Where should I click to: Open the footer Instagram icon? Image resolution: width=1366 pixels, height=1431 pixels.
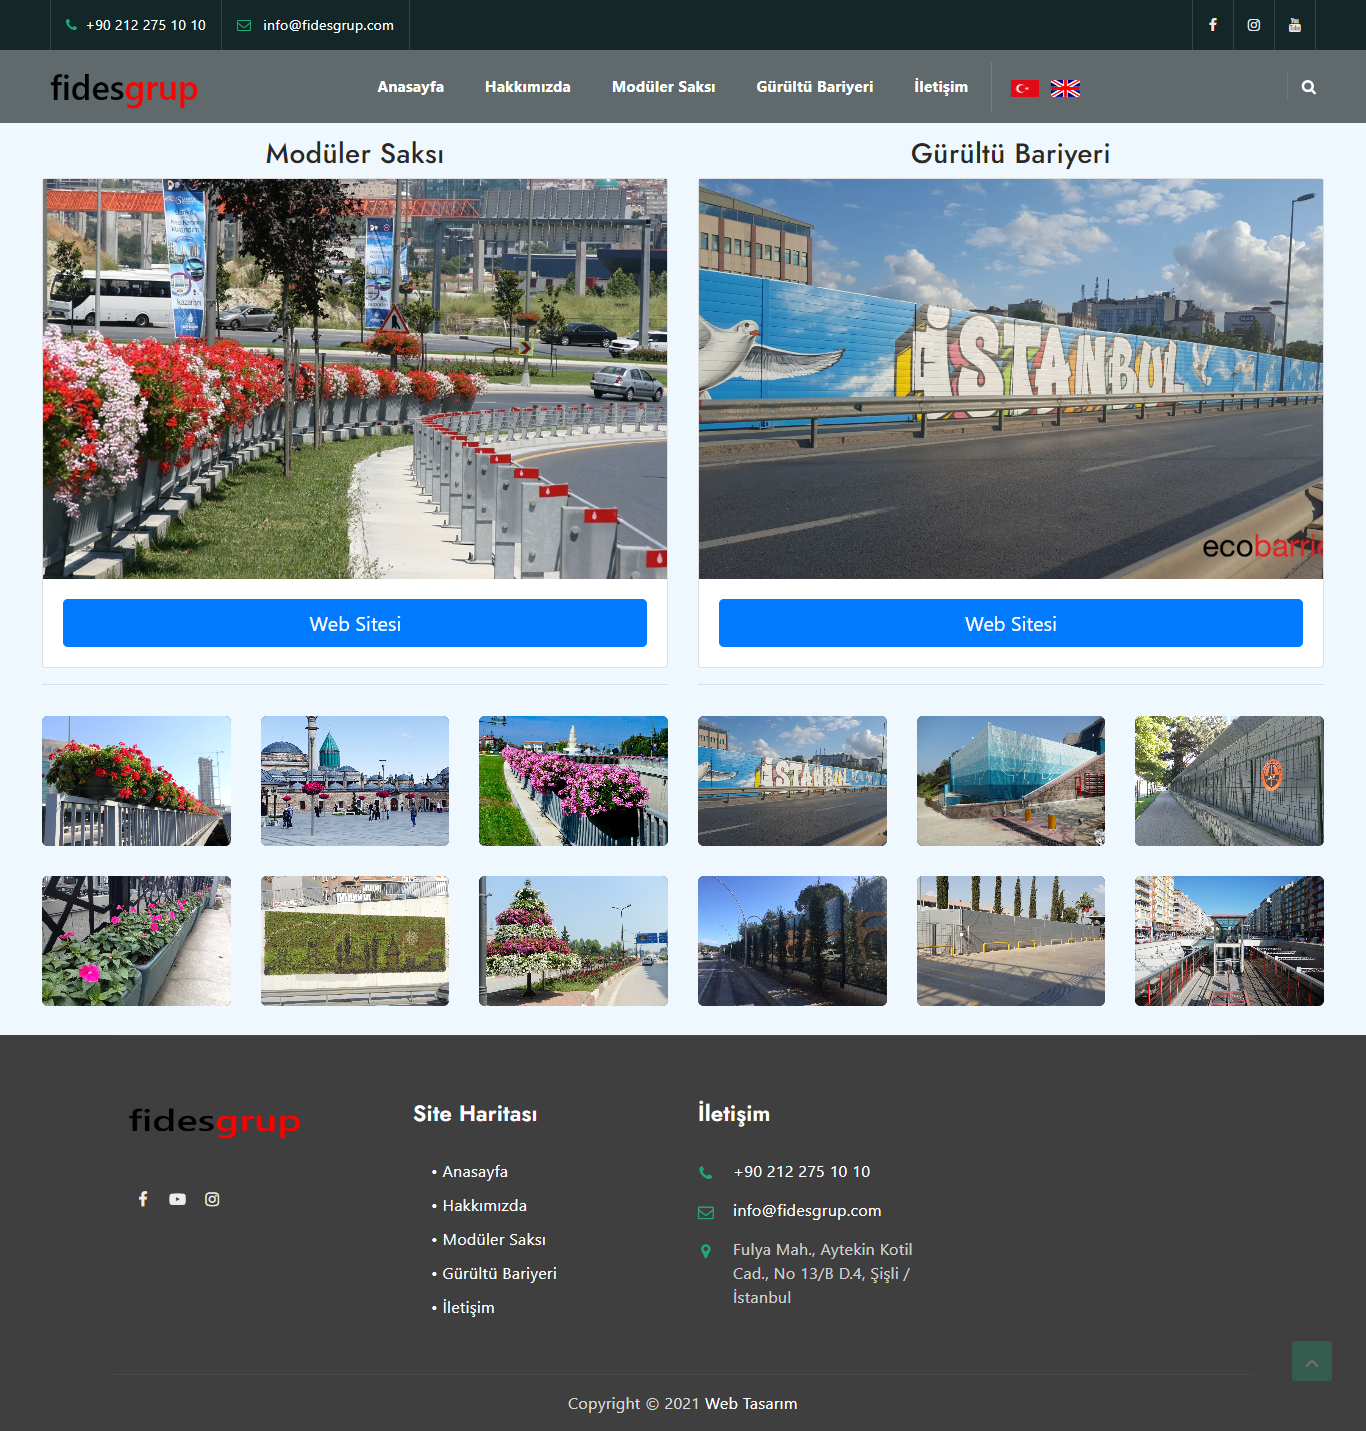point(212,1199)
